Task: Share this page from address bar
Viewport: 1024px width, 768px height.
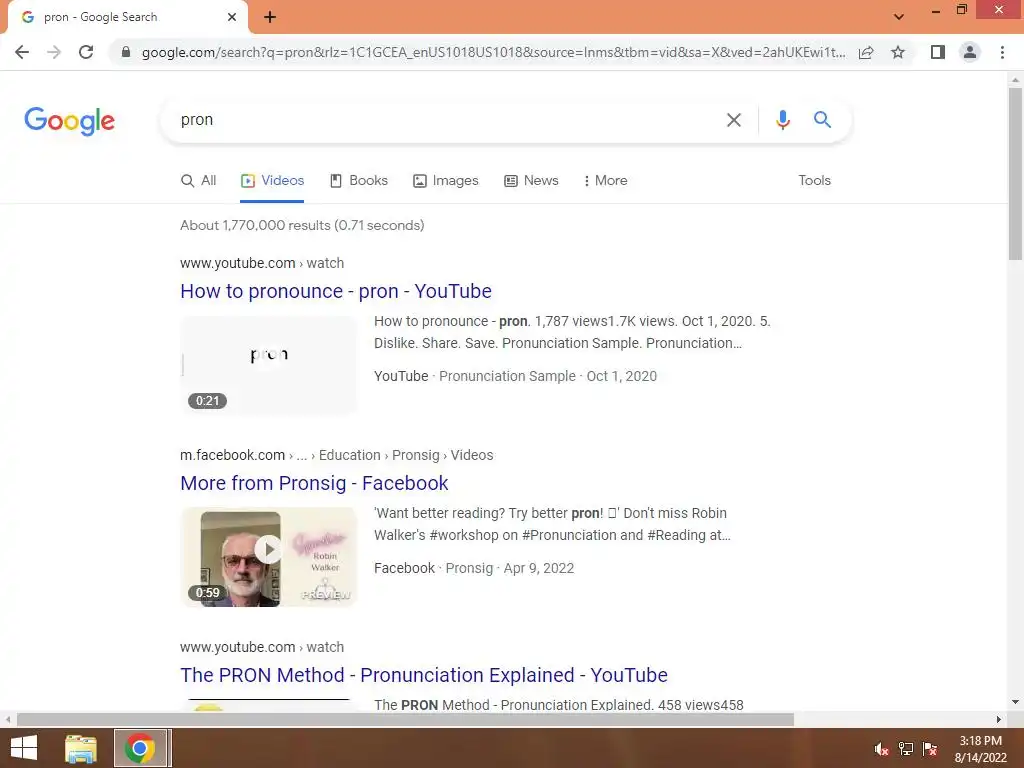Action: (866, 52)
